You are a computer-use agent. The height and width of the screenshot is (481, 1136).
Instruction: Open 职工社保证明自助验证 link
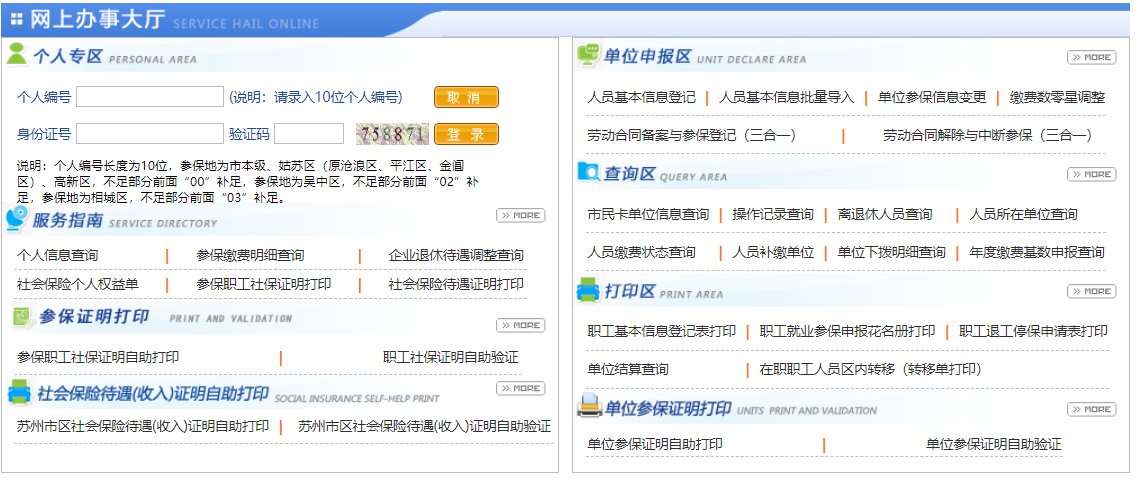(451, 357)
